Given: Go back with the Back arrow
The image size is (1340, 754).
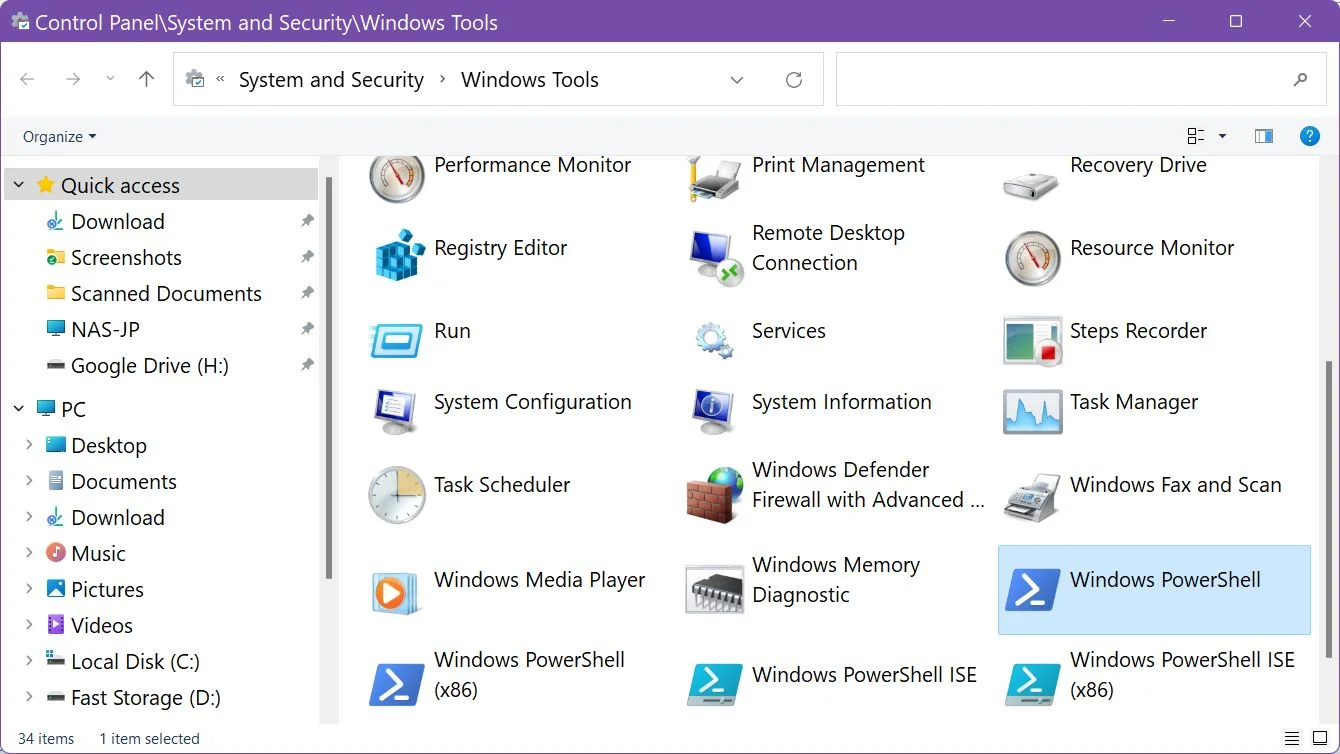Looking at the screenshot, I should [28, 79].
